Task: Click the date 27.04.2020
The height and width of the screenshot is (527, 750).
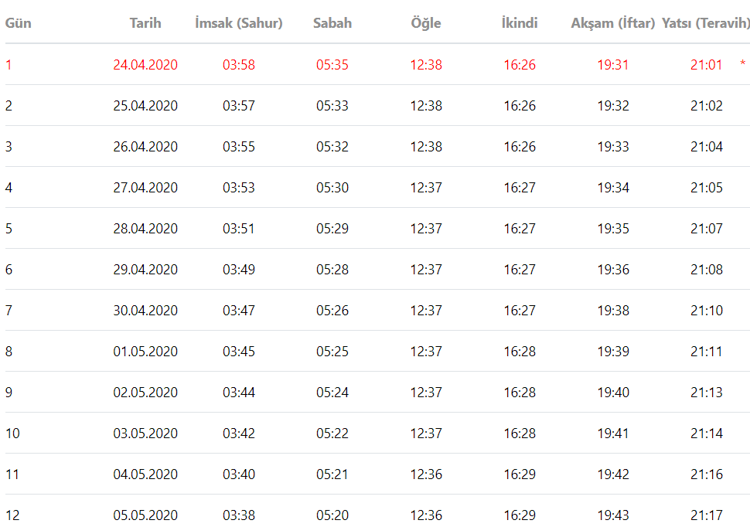Action: tap(145, 187)
